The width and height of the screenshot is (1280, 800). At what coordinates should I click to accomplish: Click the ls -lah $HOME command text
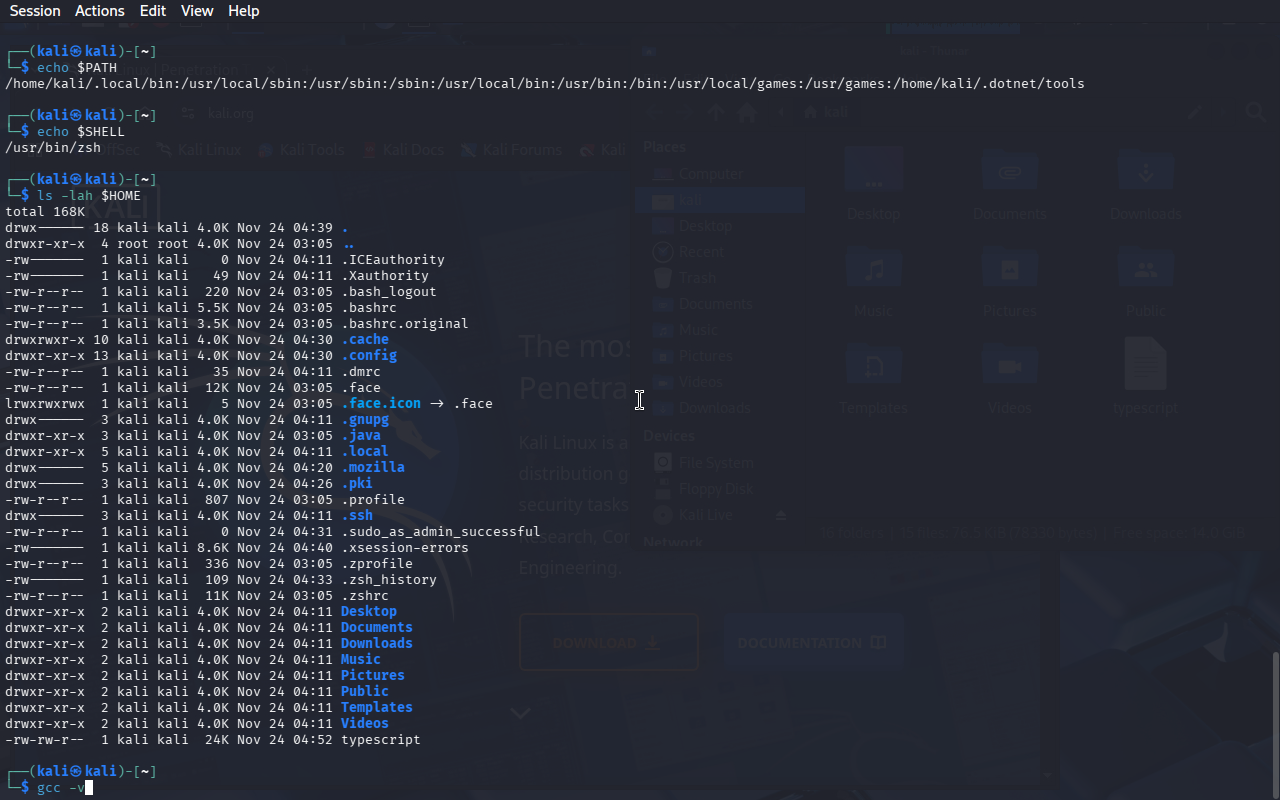(88, 196)
